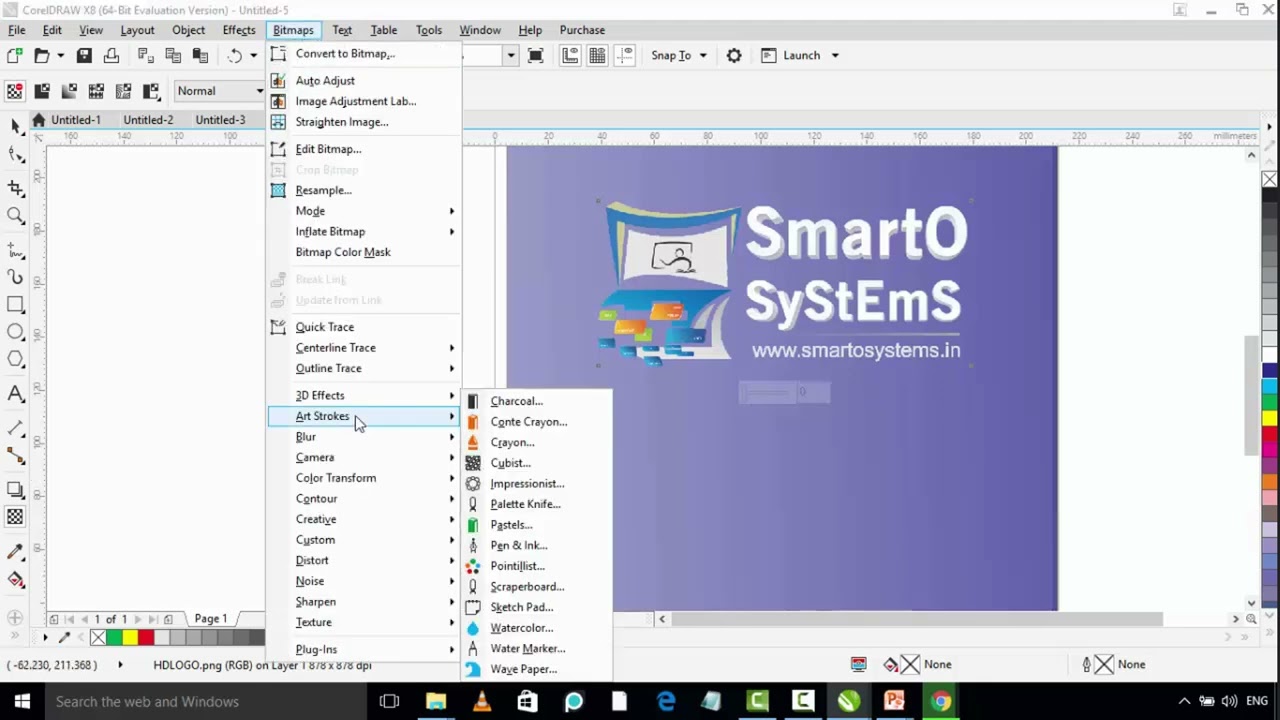Open Microsoft Edge from the taskbar
The height and width of the screenshot is (720, 1280).
tap(666, 701)
